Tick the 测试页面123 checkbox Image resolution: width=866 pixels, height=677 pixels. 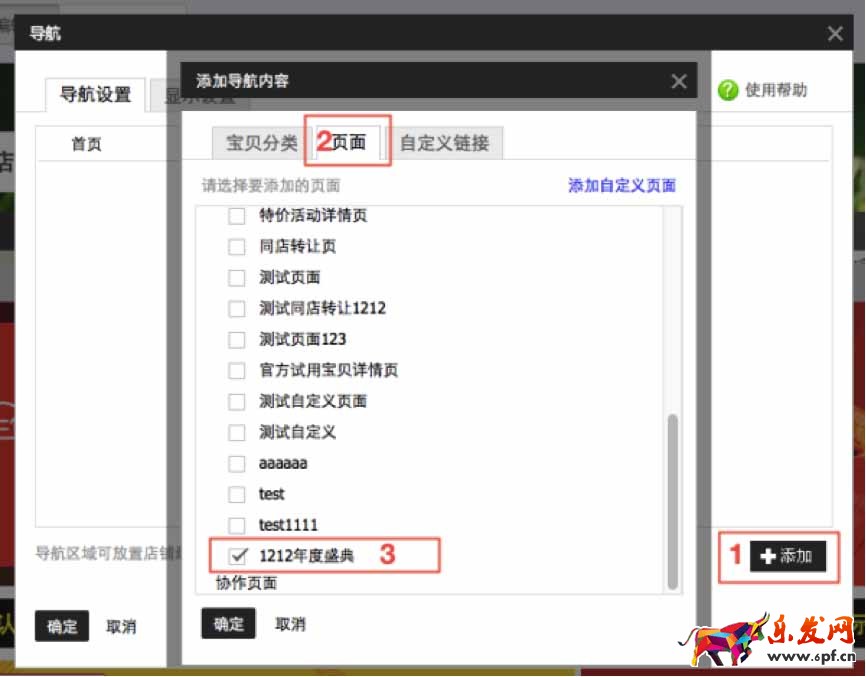point(237,340)
